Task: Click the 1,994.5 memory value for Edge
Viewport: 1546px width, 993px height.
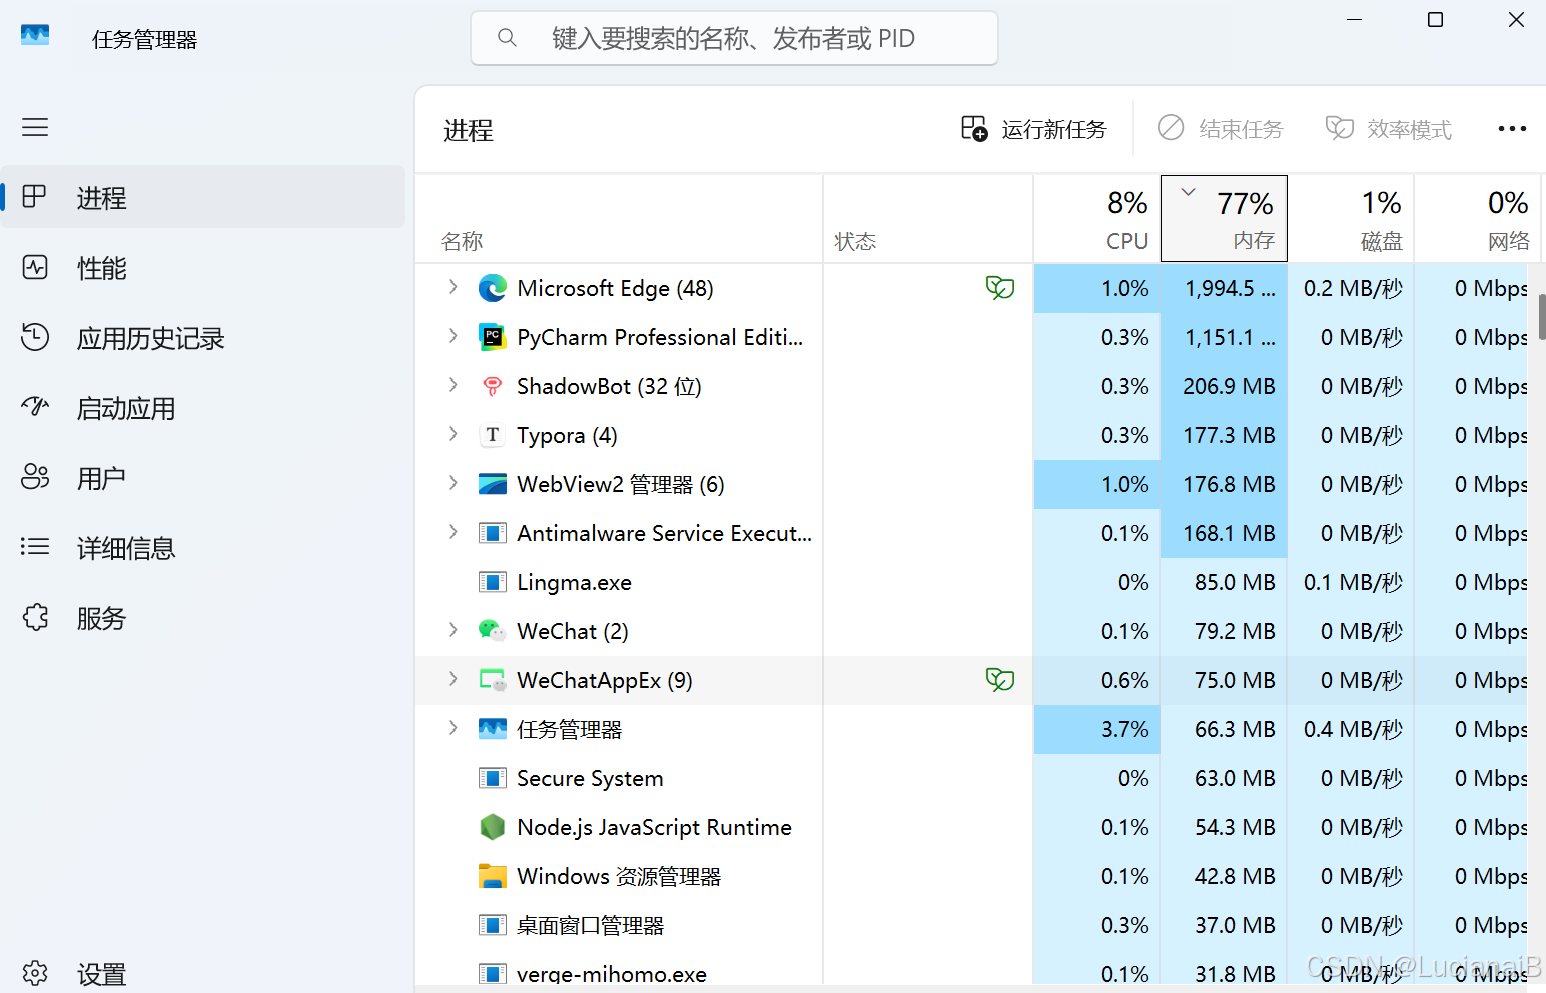Action: (x=1230, y=288)
